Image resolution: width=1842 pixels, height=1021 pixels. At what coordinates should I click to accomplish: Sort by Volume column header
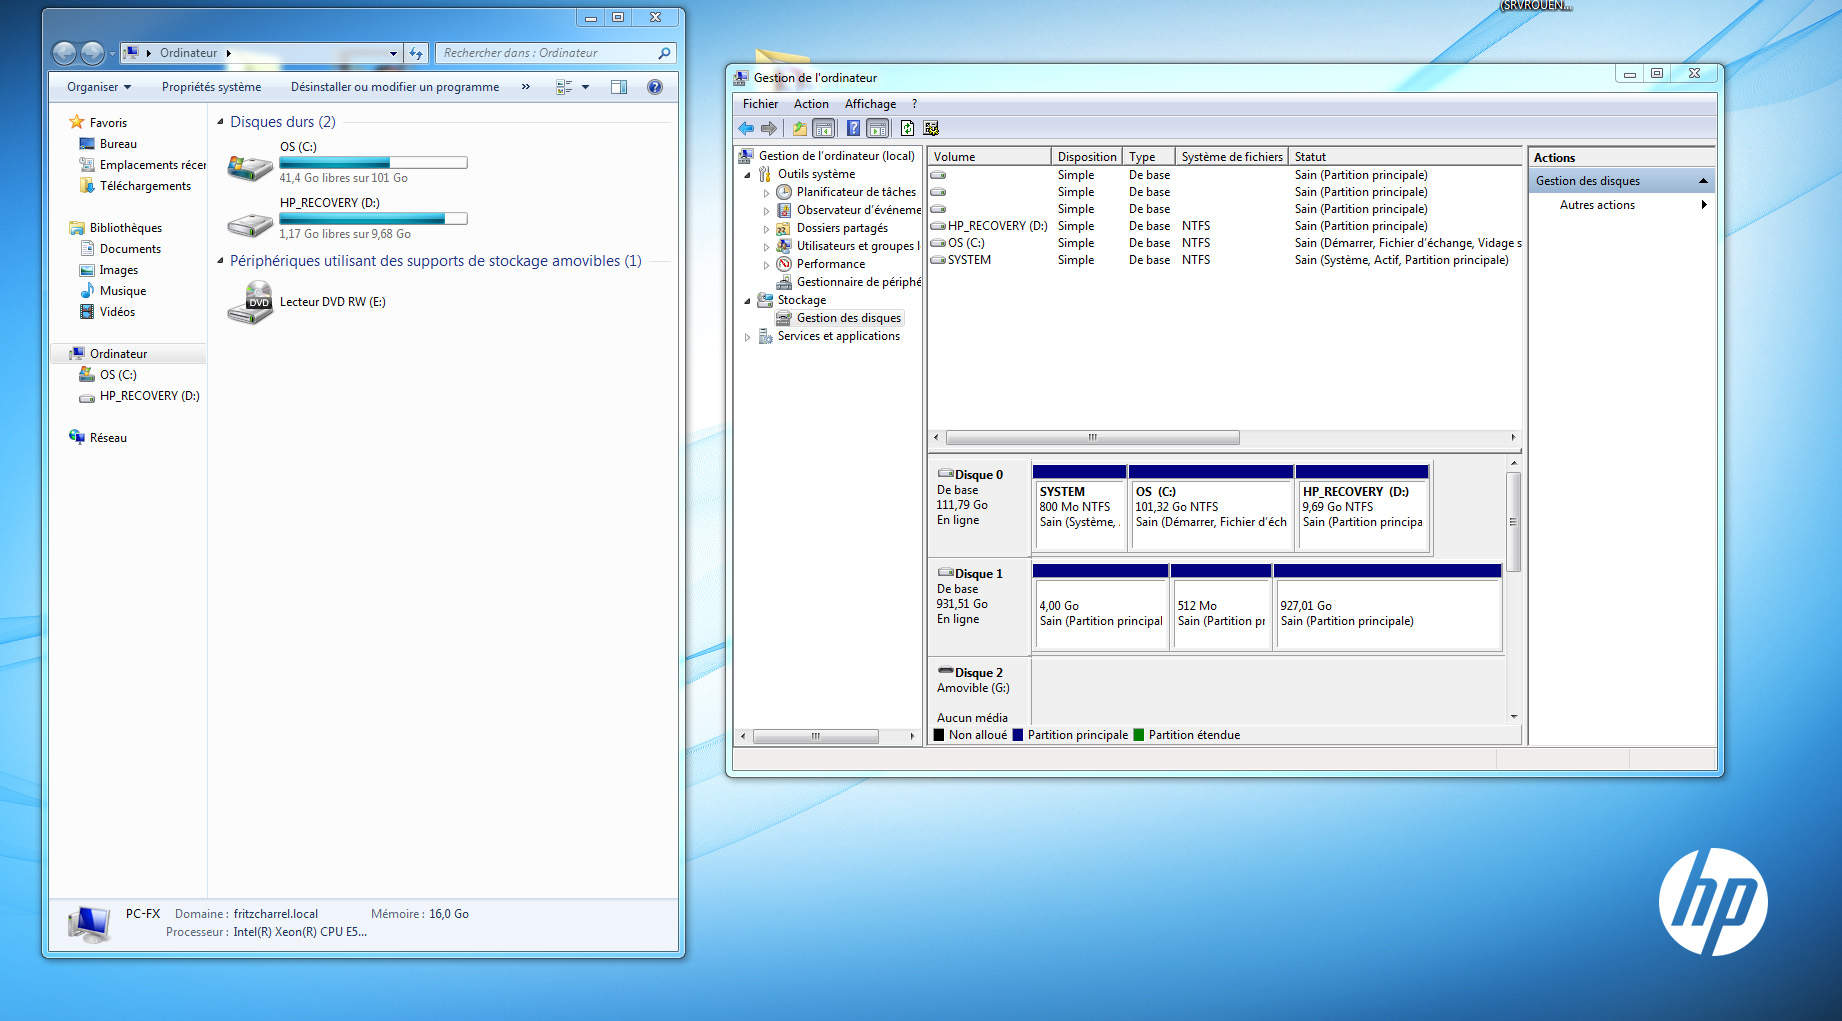[x=990, y=157]
